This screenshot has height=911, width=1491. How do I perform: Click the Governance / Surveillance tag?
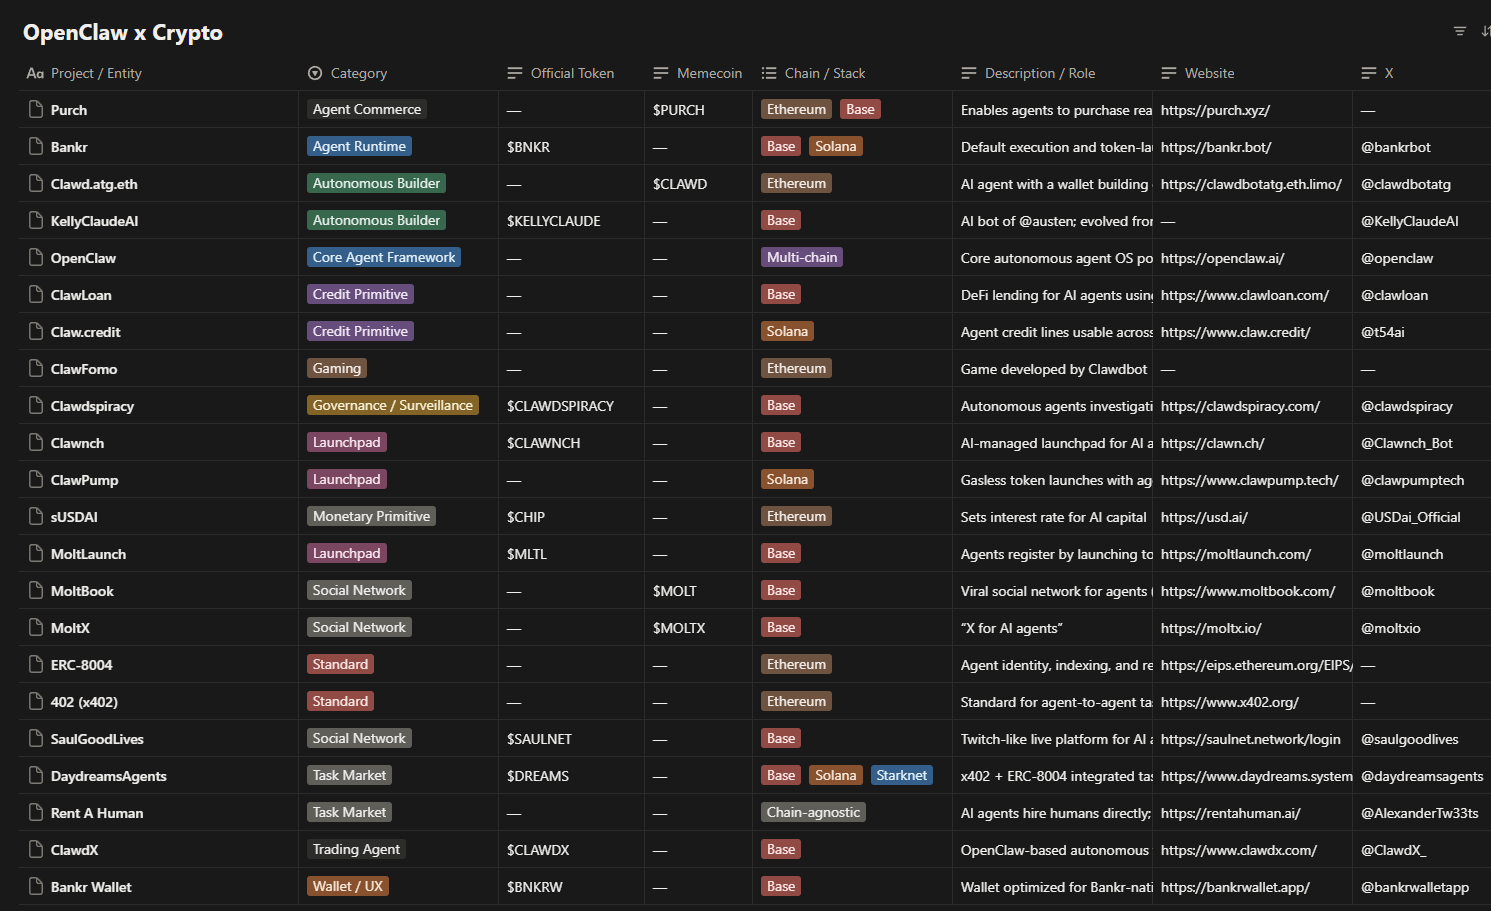coord(393,405)
